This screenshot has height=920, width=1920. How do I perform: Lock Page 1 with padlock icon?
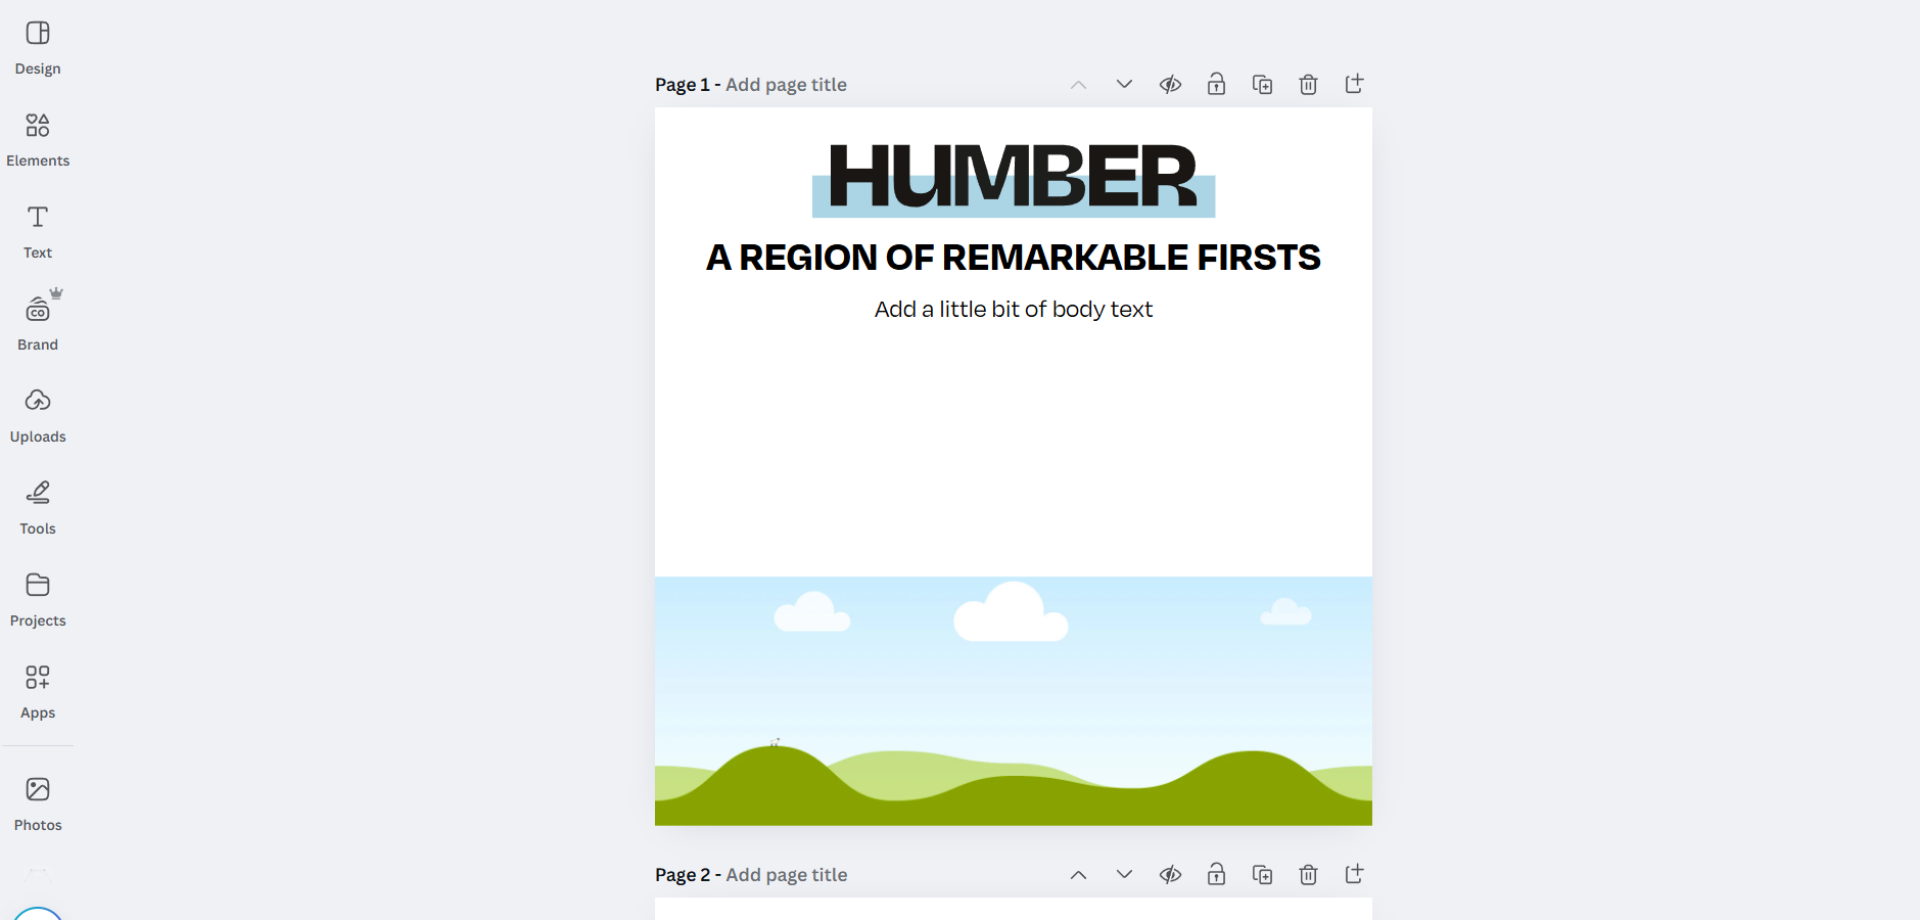click(x=1216, y=84)
